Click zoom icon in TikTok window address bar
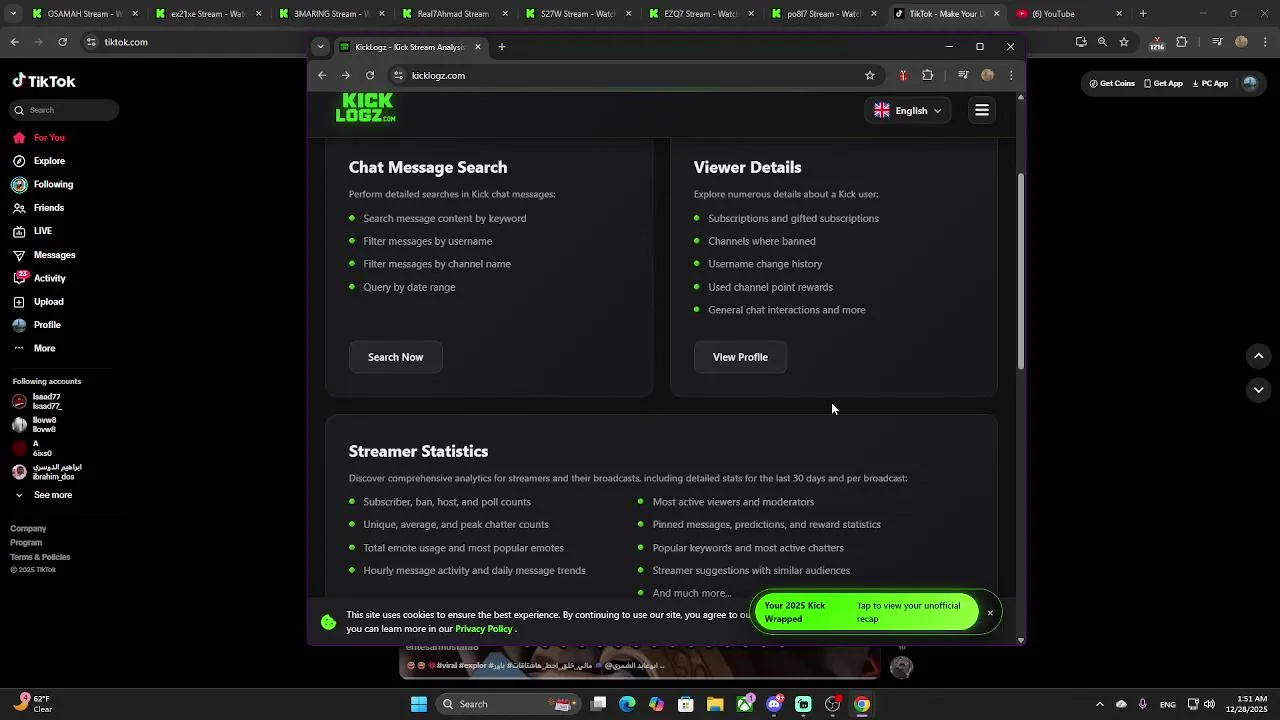The height and width of the screenshot is (720, 1280). tap(1102, 42)
